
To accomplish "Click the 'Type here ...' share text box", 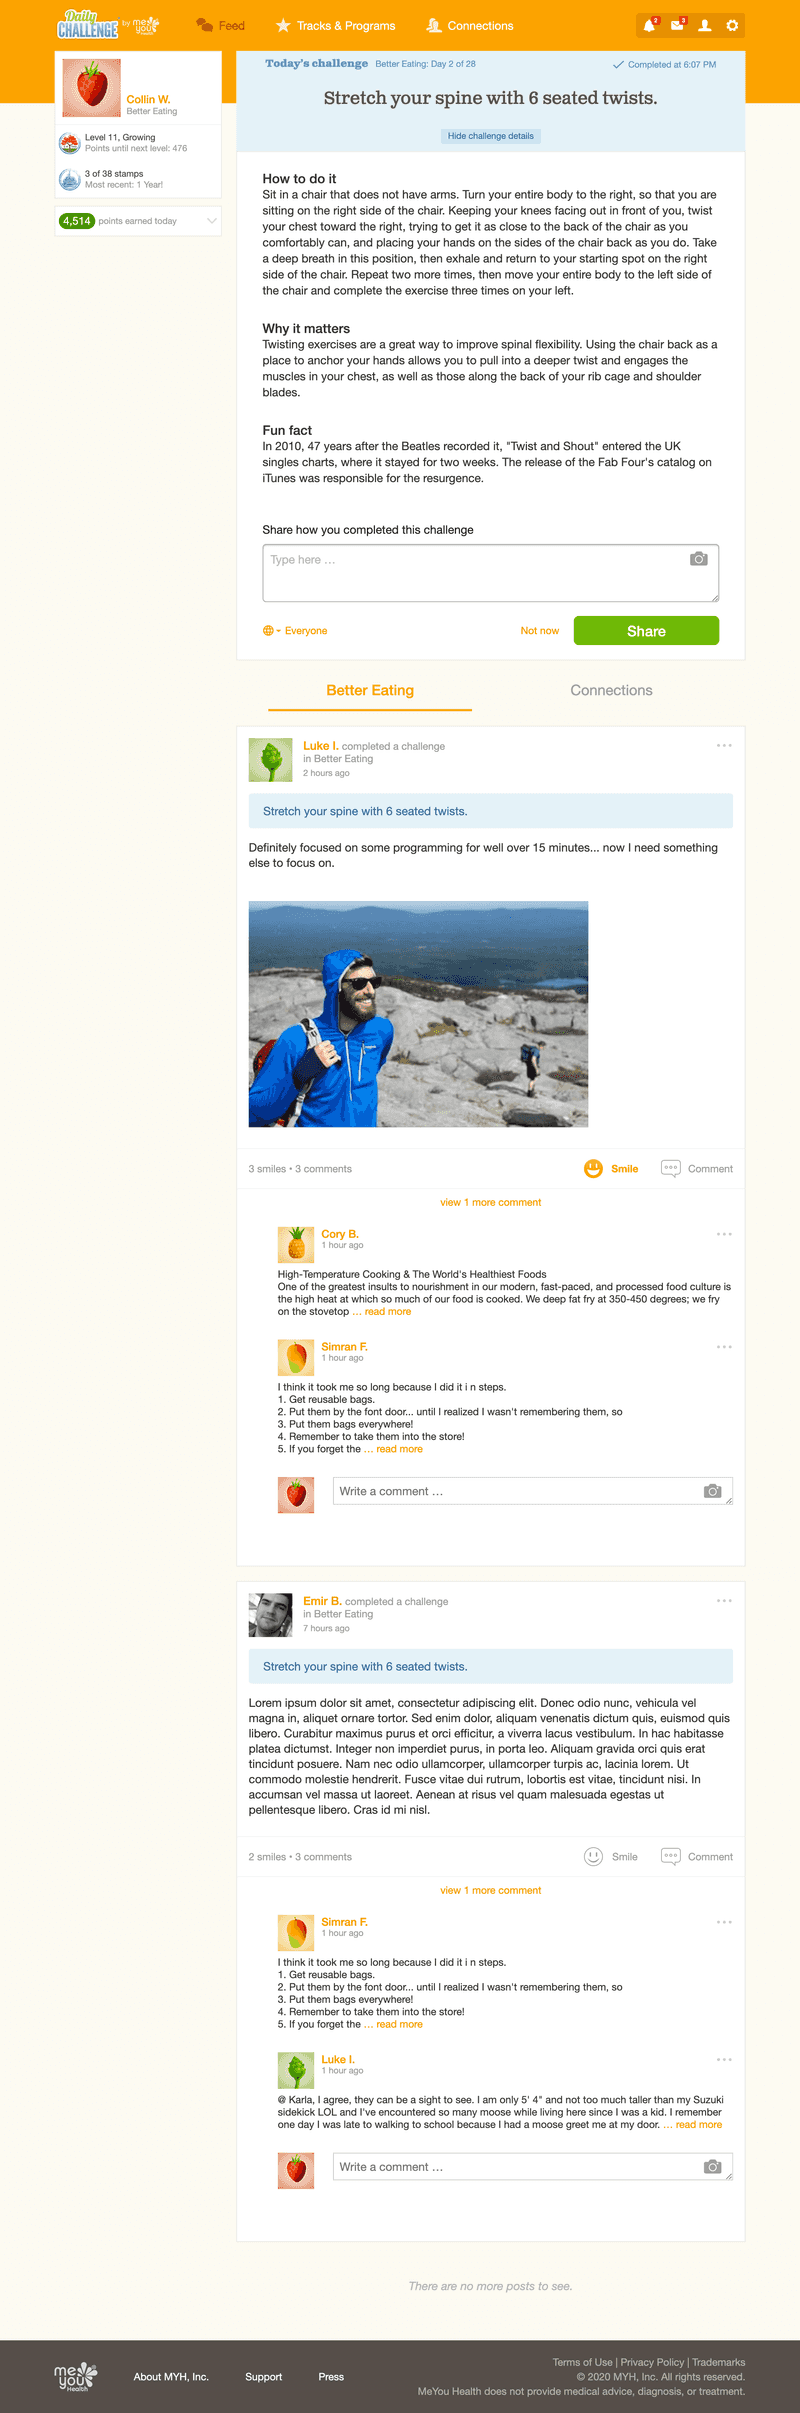I will [x=490, y=573].
